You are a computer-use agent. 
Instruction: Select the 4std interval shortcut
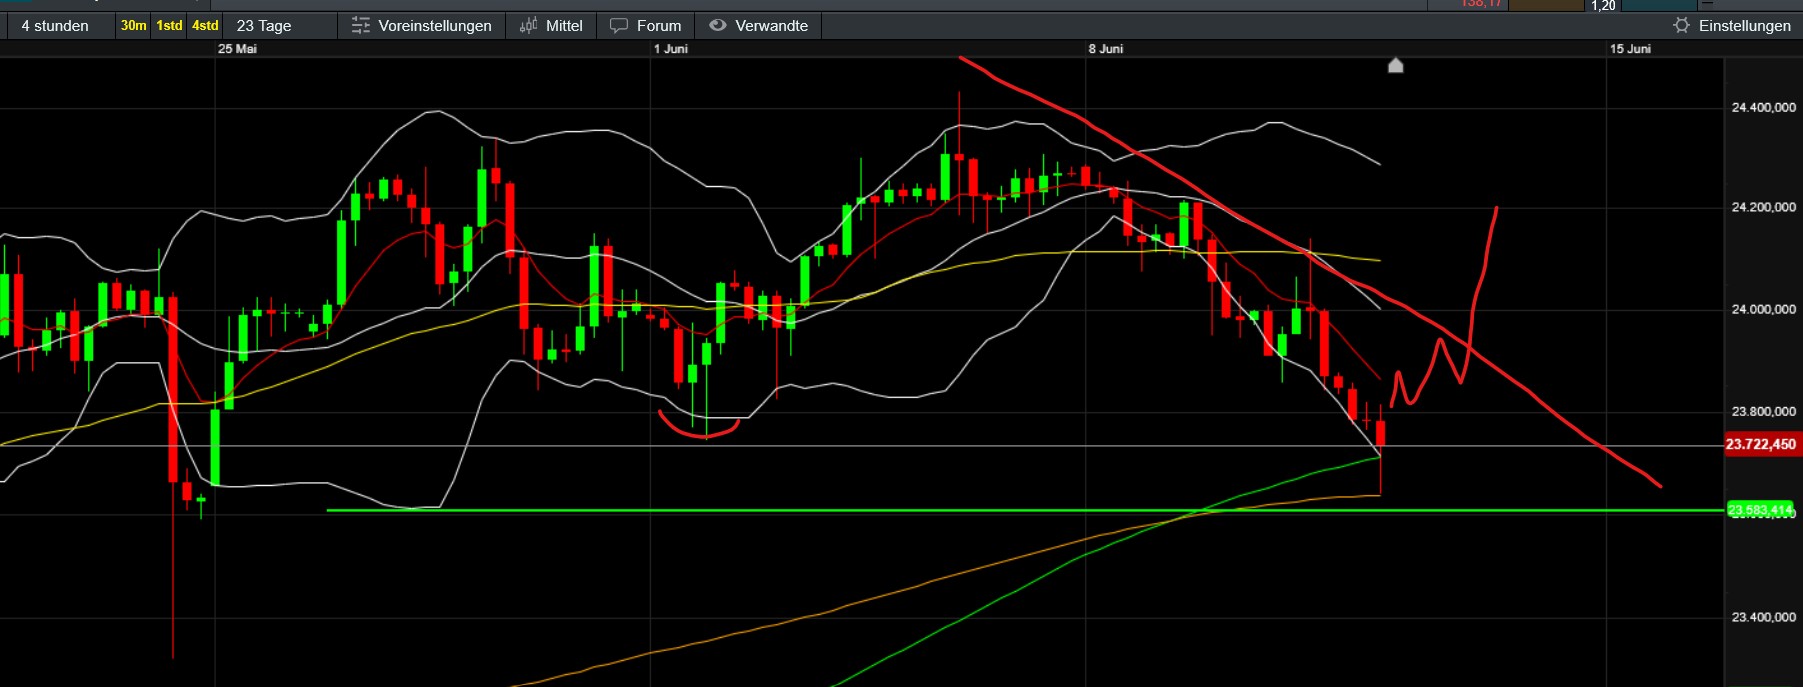coord(205,26)
